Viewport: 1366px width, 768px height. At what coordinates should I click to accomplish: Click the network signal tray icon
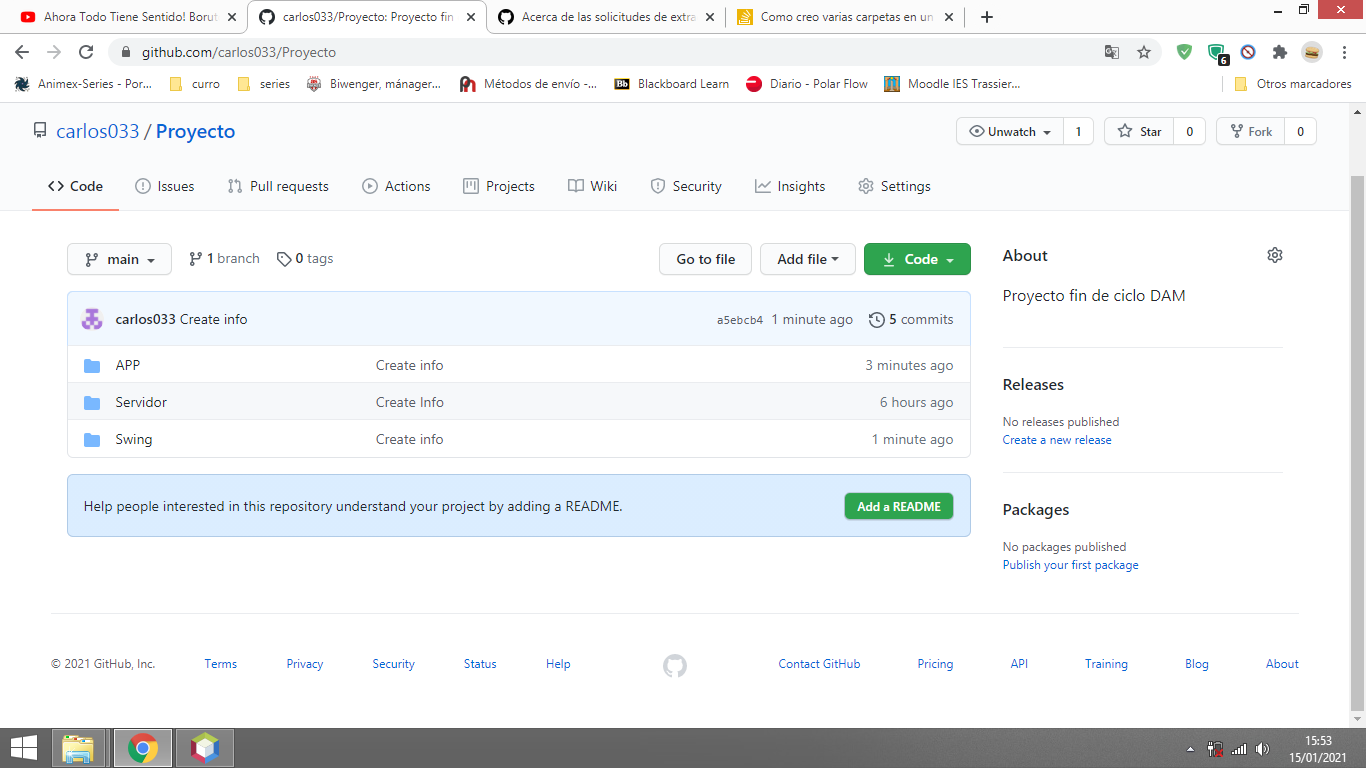(1239, 748)
